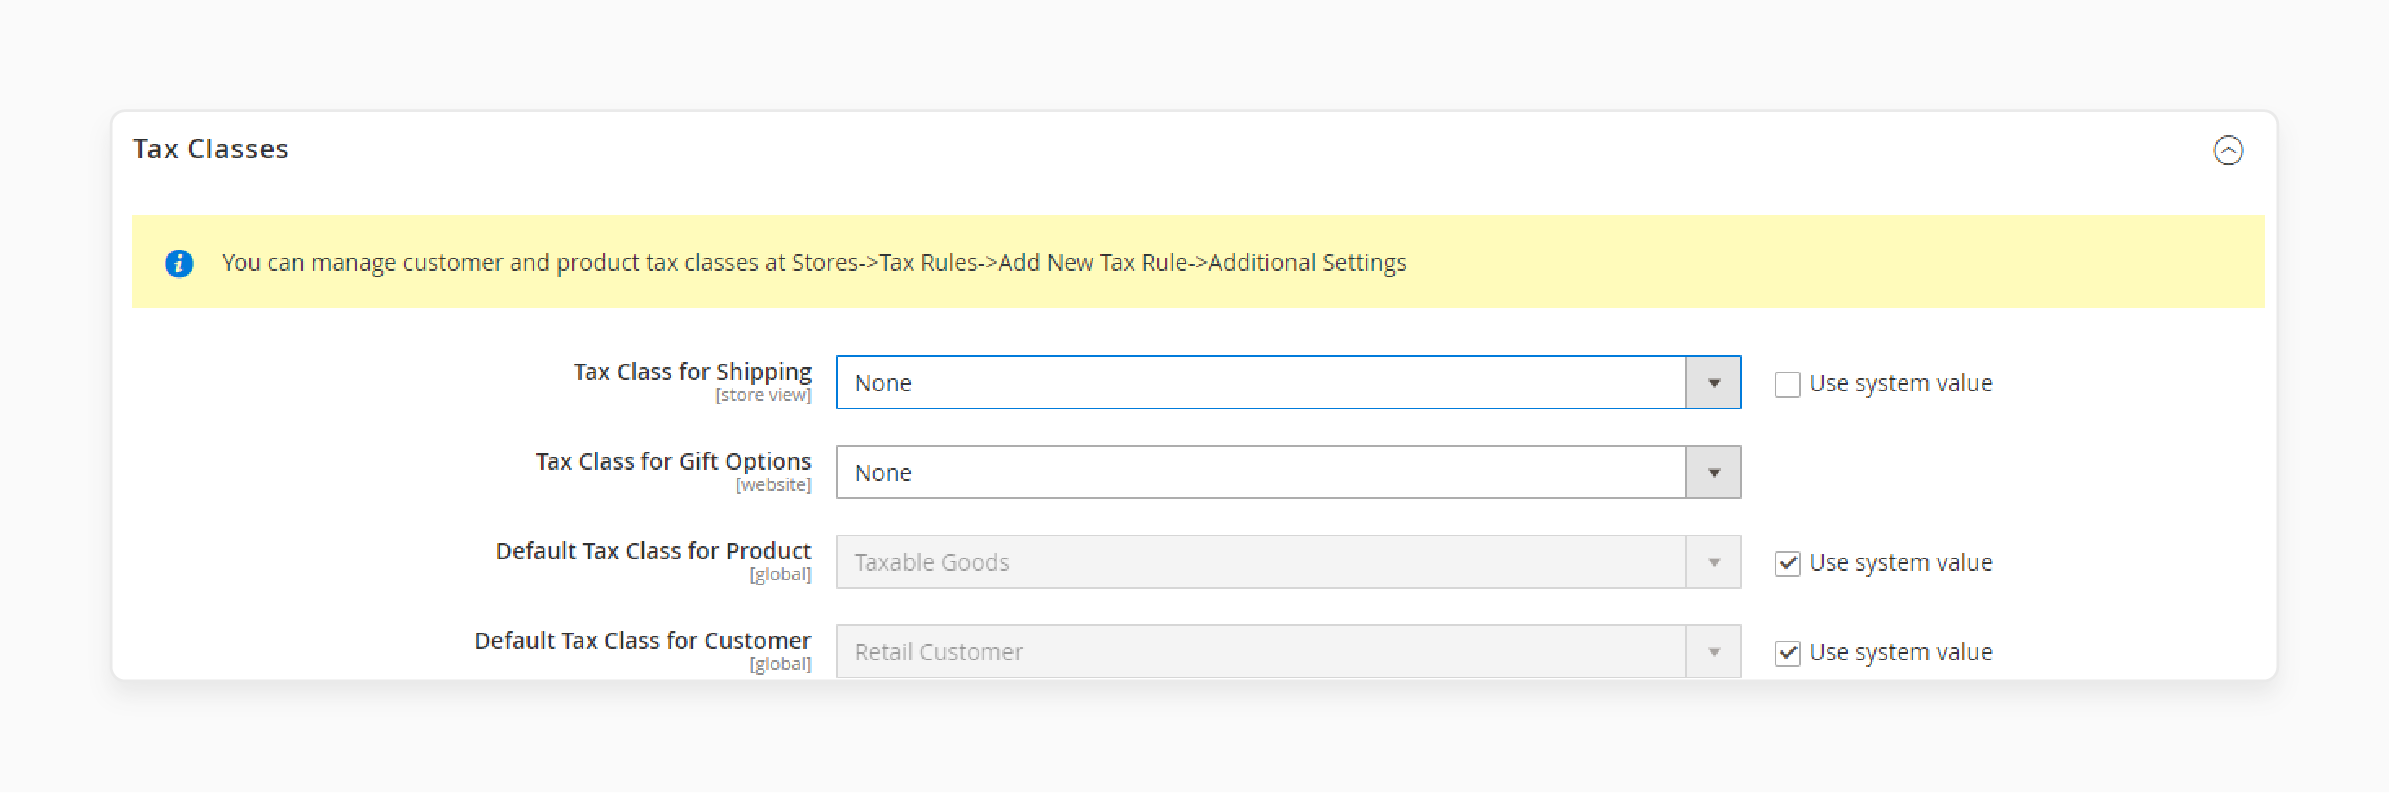
Task: Click the Tax Class for Shipping label
Action: 693,372
